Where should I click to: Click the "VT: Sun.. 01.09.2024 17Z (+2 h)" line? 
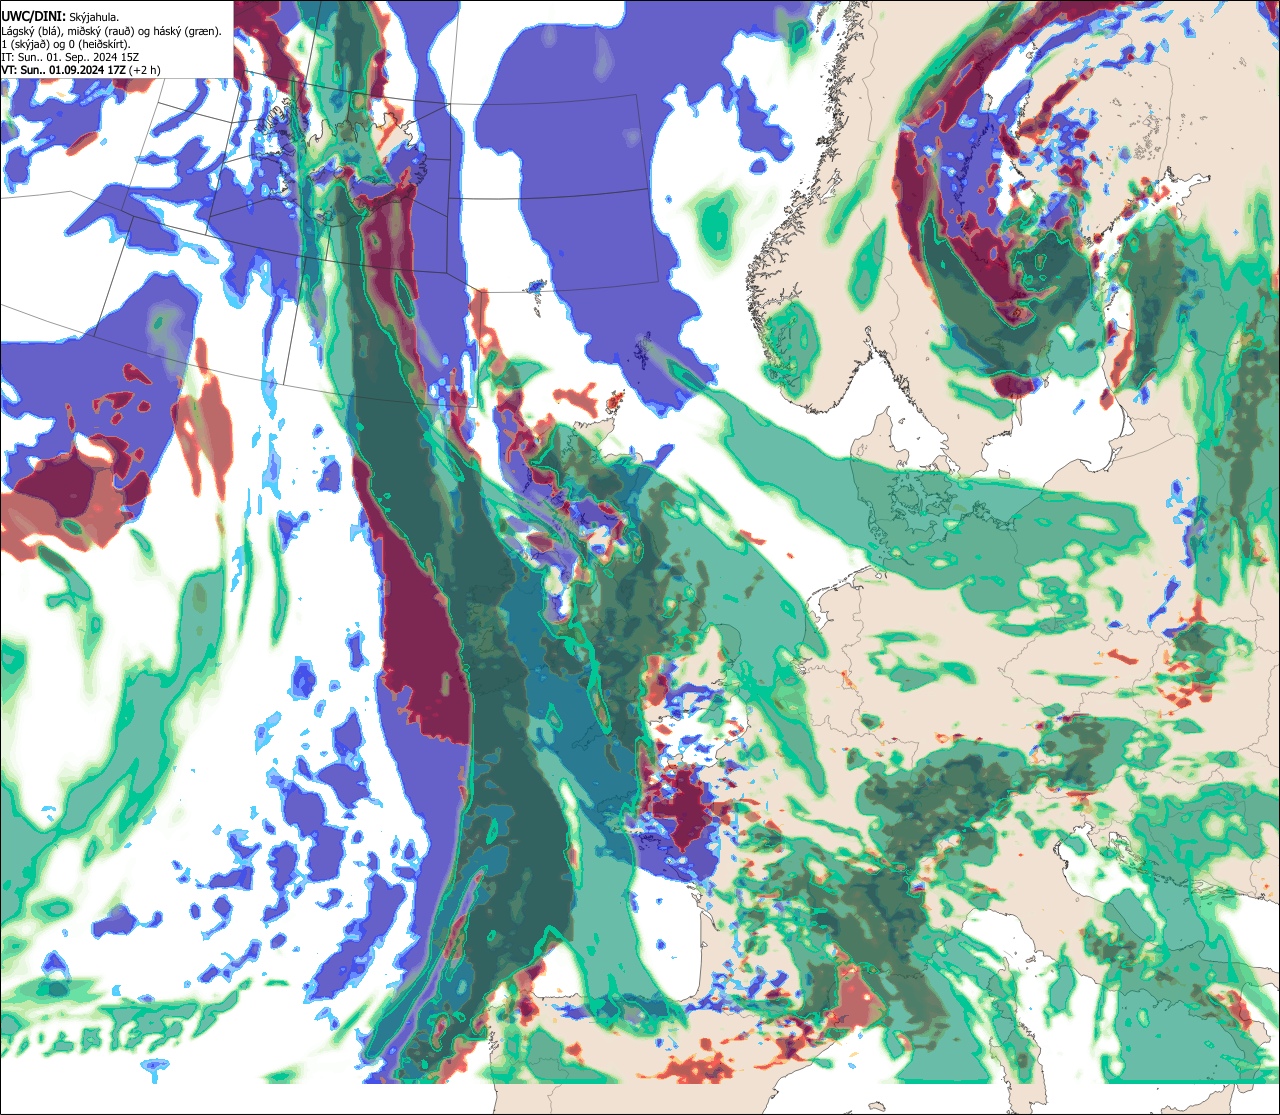pyautogui.click(x=82, y=70)
